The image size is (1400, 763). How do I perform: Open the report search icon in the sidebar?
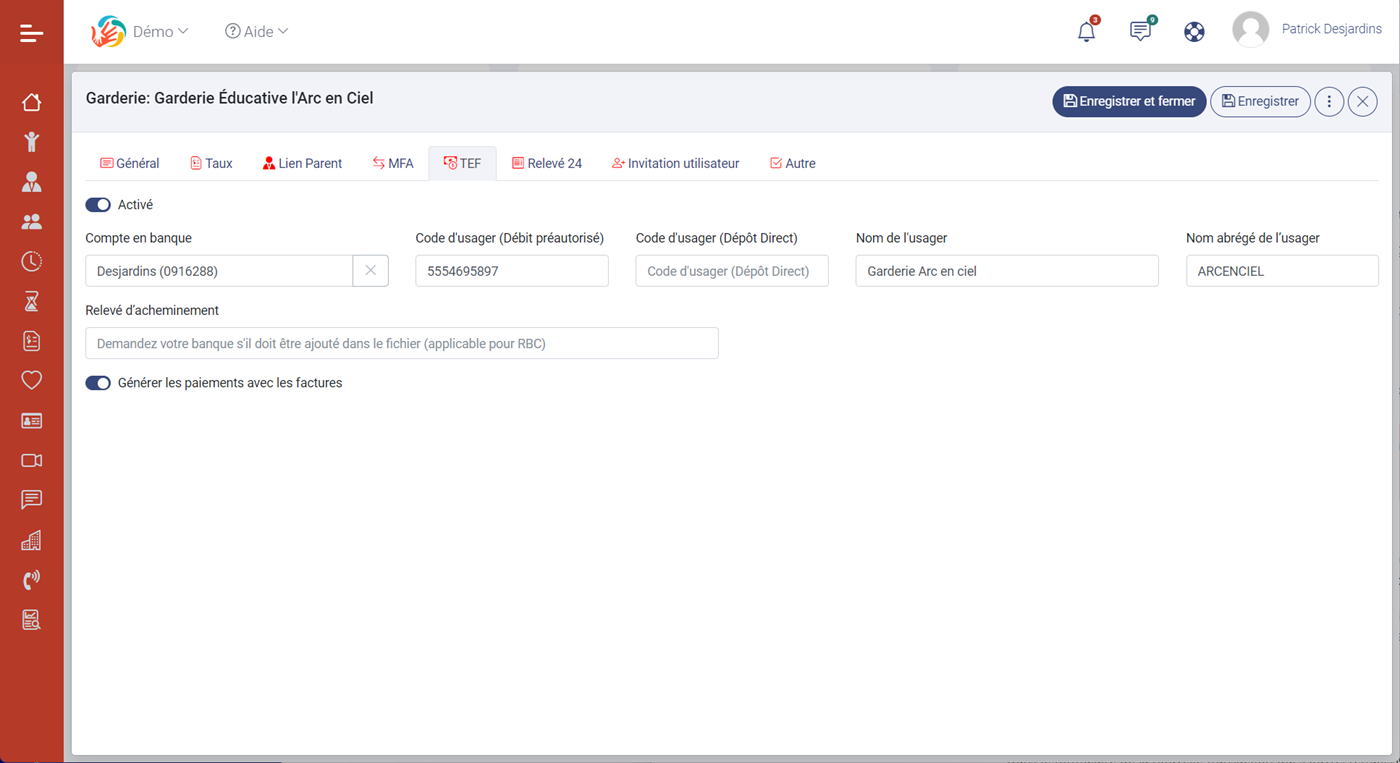tap(31, 620)
